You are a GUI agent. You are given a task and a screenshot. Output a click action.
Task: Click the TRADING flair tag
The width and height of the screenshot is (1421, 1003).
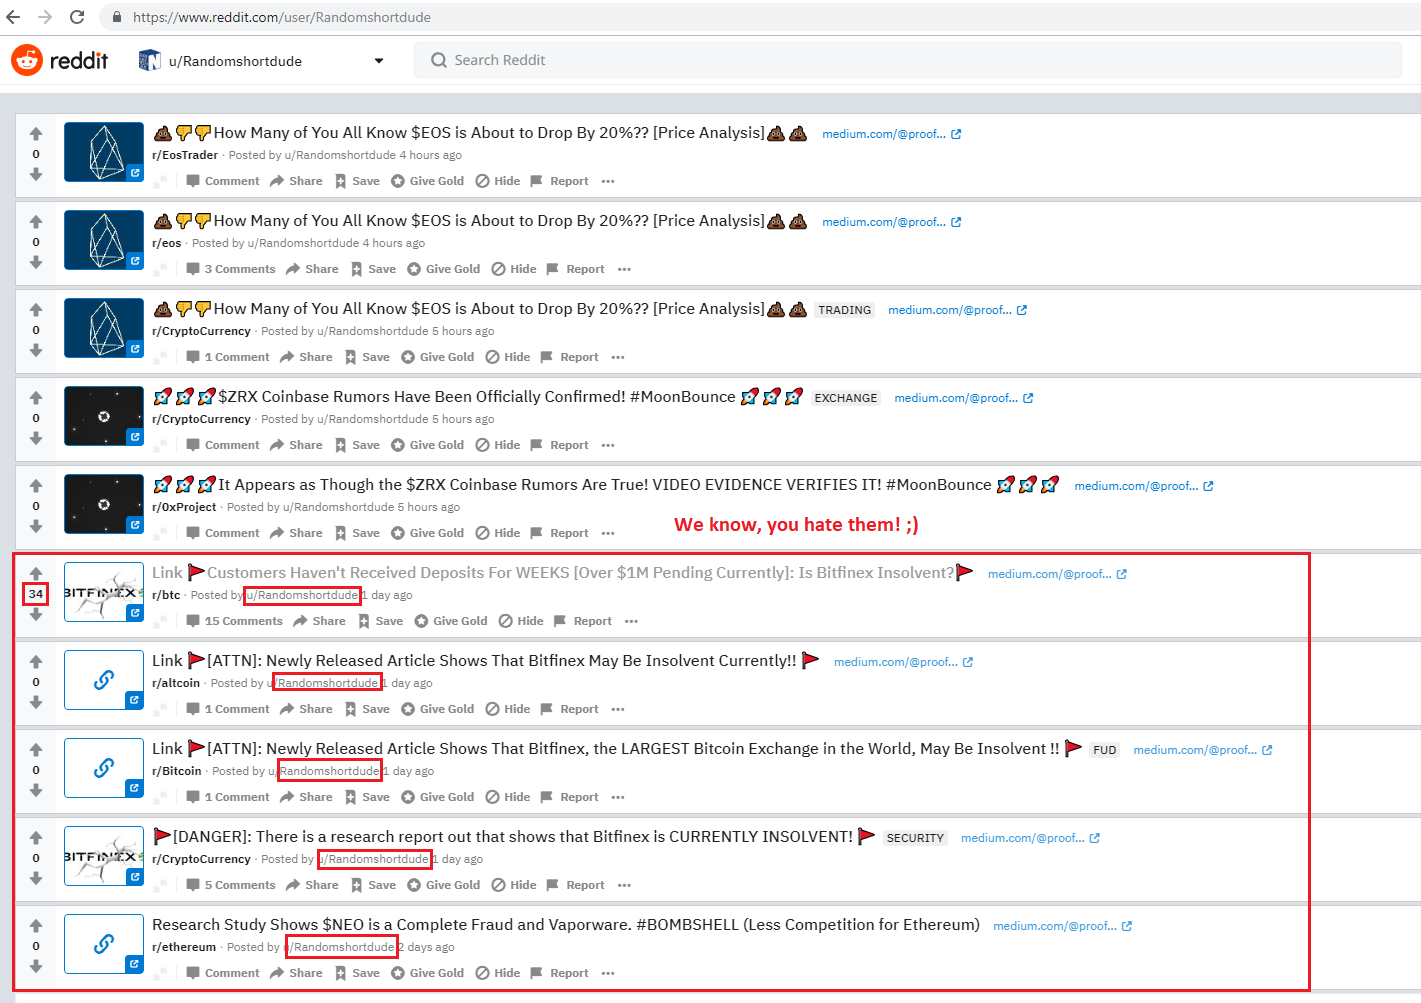point(845,310)
